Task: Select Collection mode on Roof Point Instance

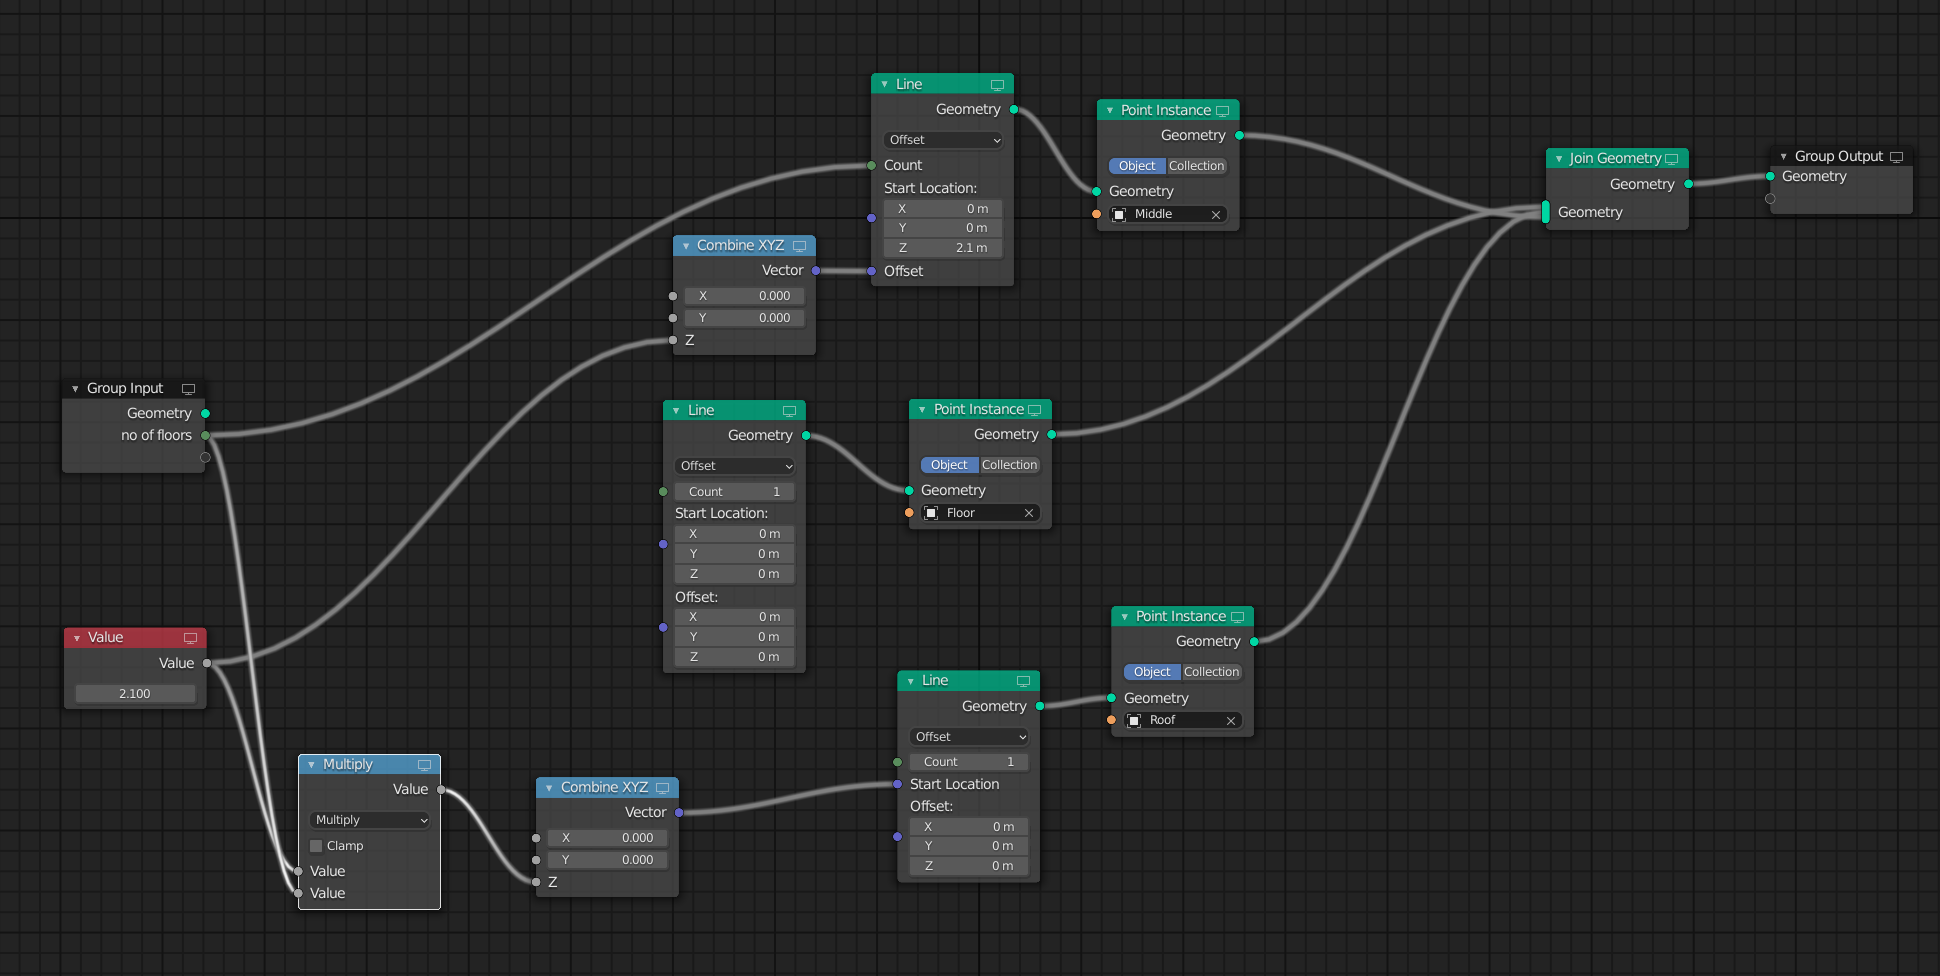Action: tap(1211, 672)
